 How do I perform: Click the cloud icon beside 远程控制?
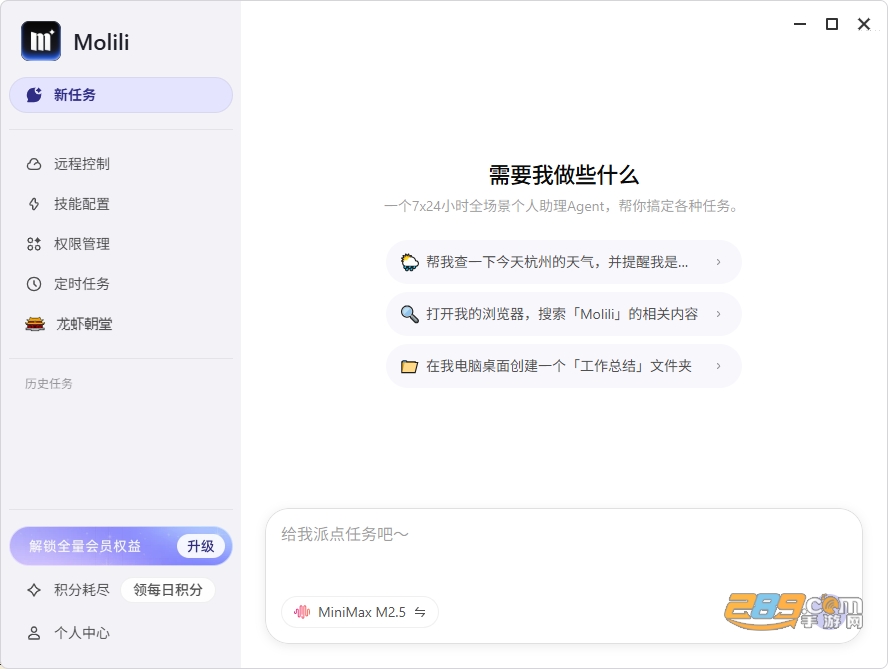(34, 164)
